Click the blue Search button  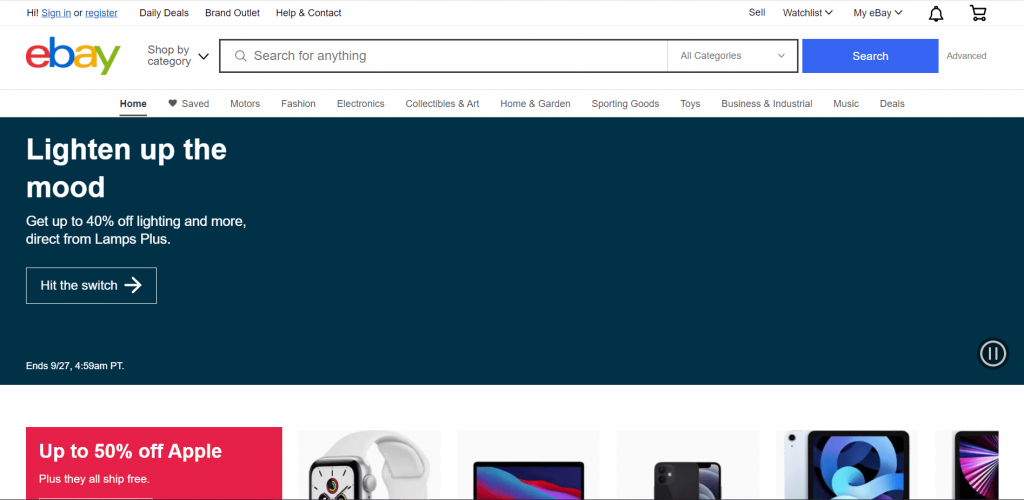(870, 56)
